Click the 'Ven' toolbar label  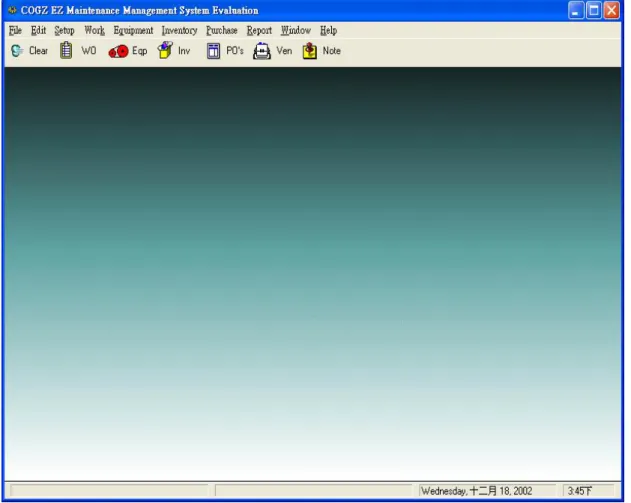(x=284, y=51)
